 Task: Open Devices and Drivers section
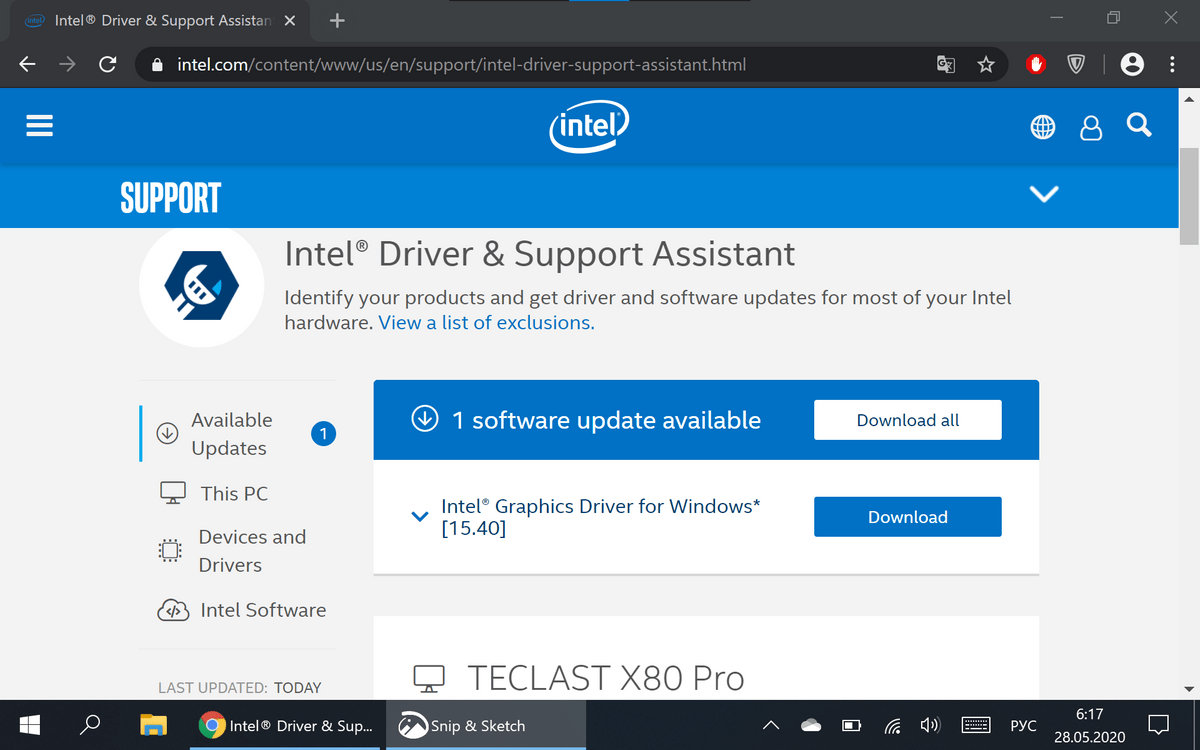point(251,551)
